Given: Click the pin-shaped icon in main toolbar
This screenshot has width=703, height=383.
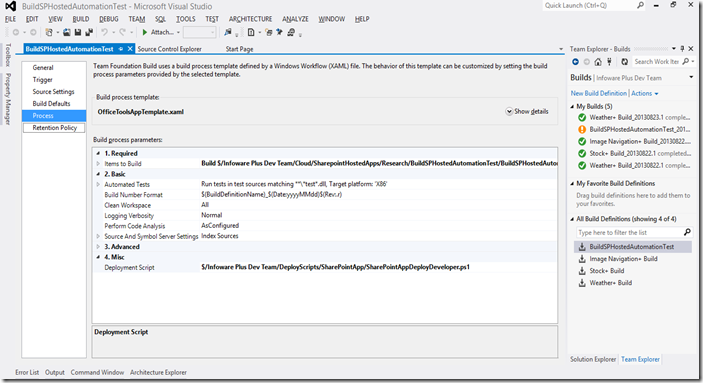Looking at the screenshot, I should pyautogui.click(x=279, y=32).
